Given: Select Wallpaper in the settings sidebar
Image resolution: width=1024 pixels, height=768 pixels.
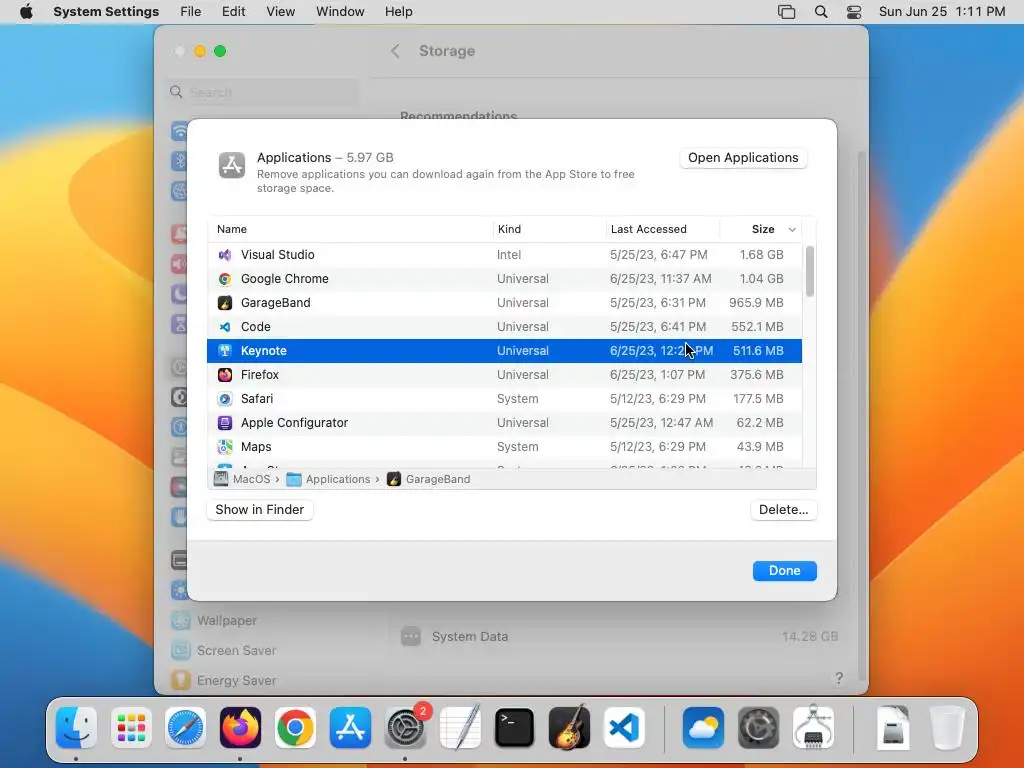Looking at the screenshot, I should pyautogui.click(x=227, y=620).
